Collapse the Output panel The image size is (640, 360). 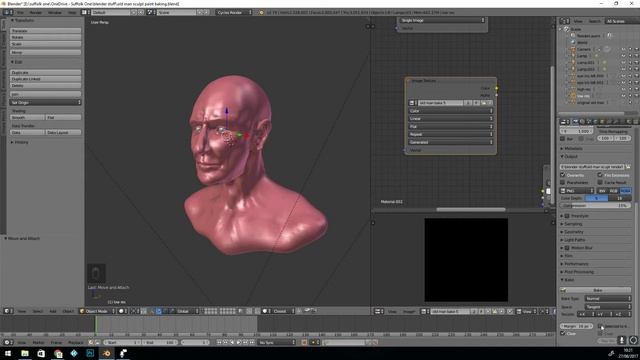tap(570, 156)
